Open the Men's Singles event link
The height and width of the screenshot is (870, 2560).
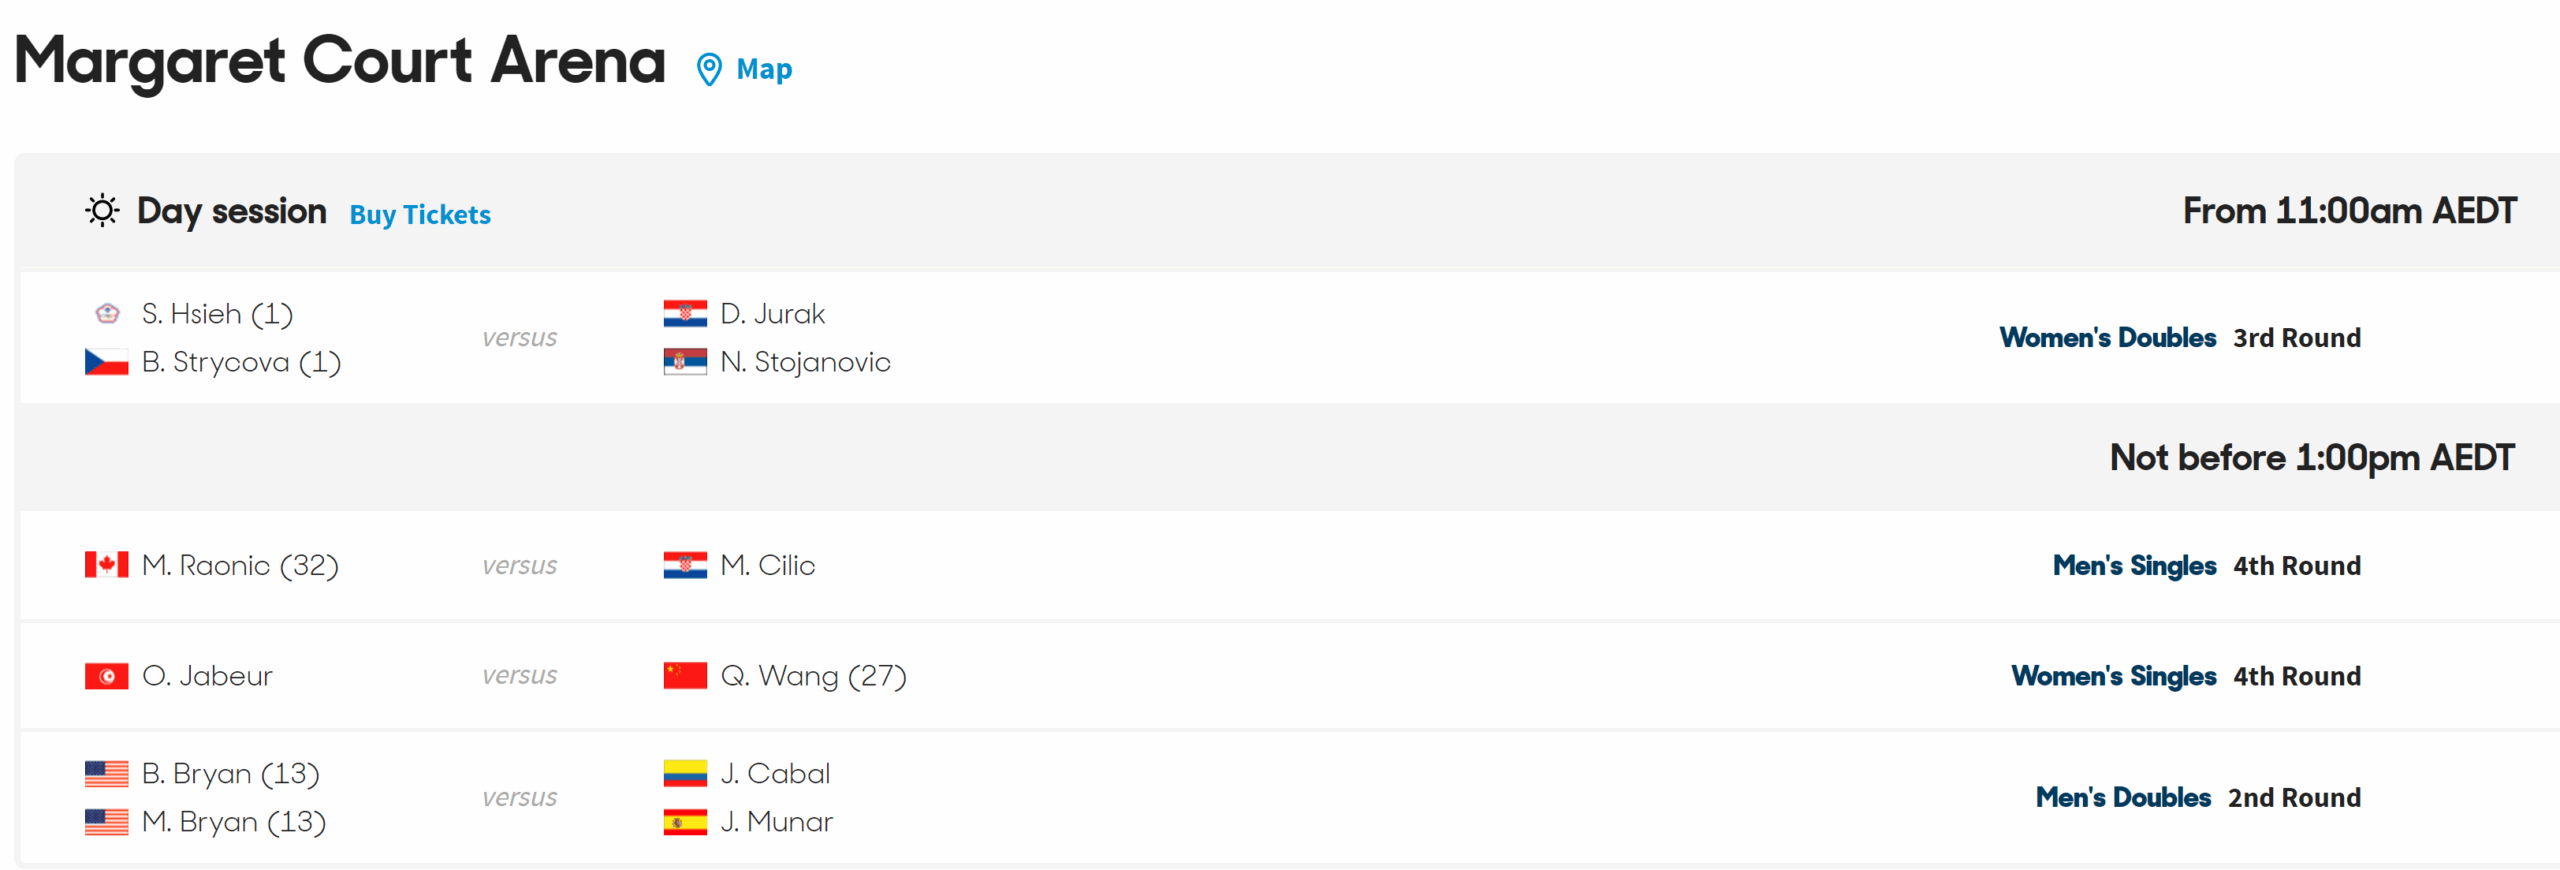coord(2134,566)
